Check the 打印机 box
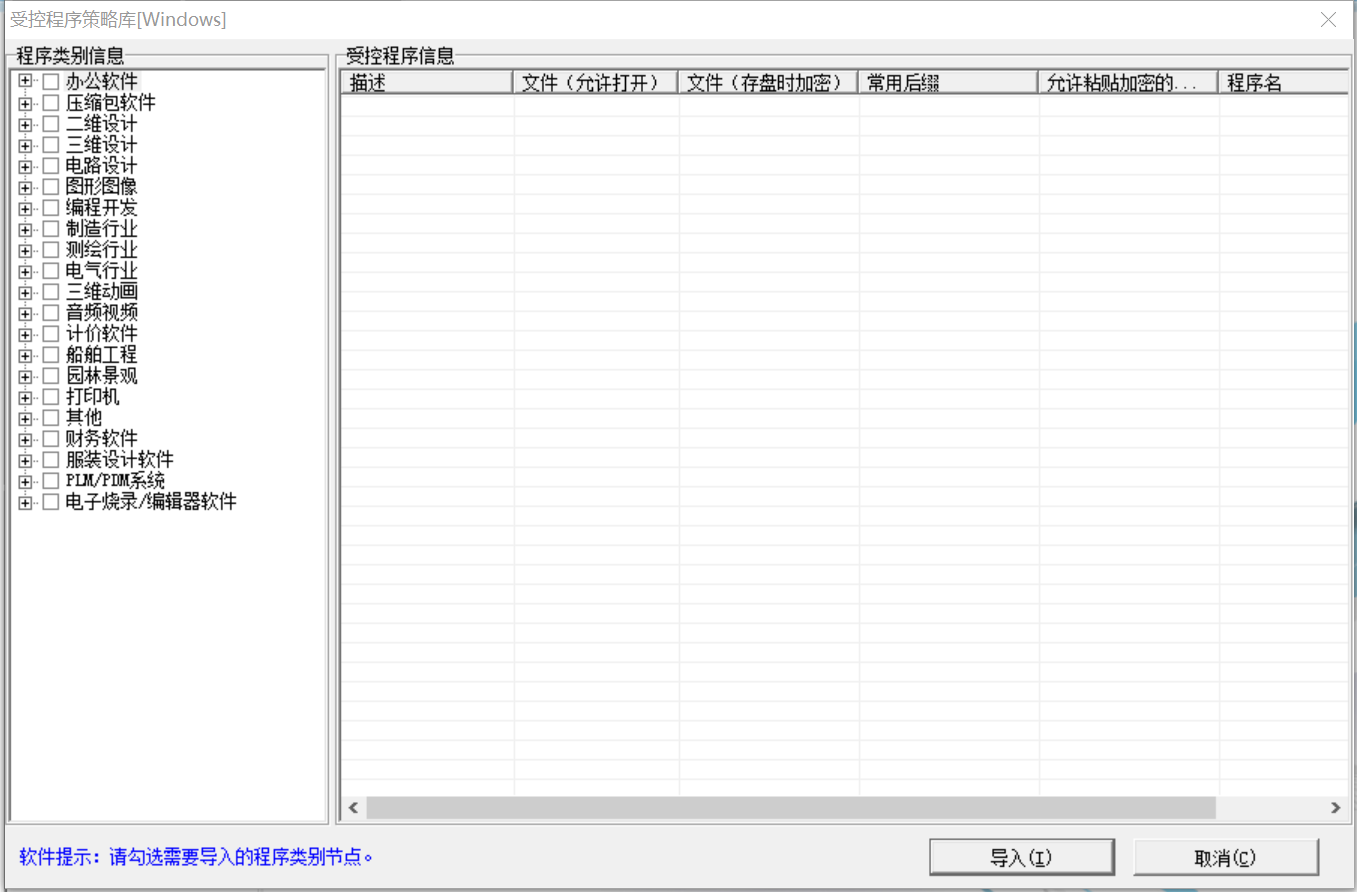Image resolution: width=1357 pixels, height=892 pixels. [51, 397]
